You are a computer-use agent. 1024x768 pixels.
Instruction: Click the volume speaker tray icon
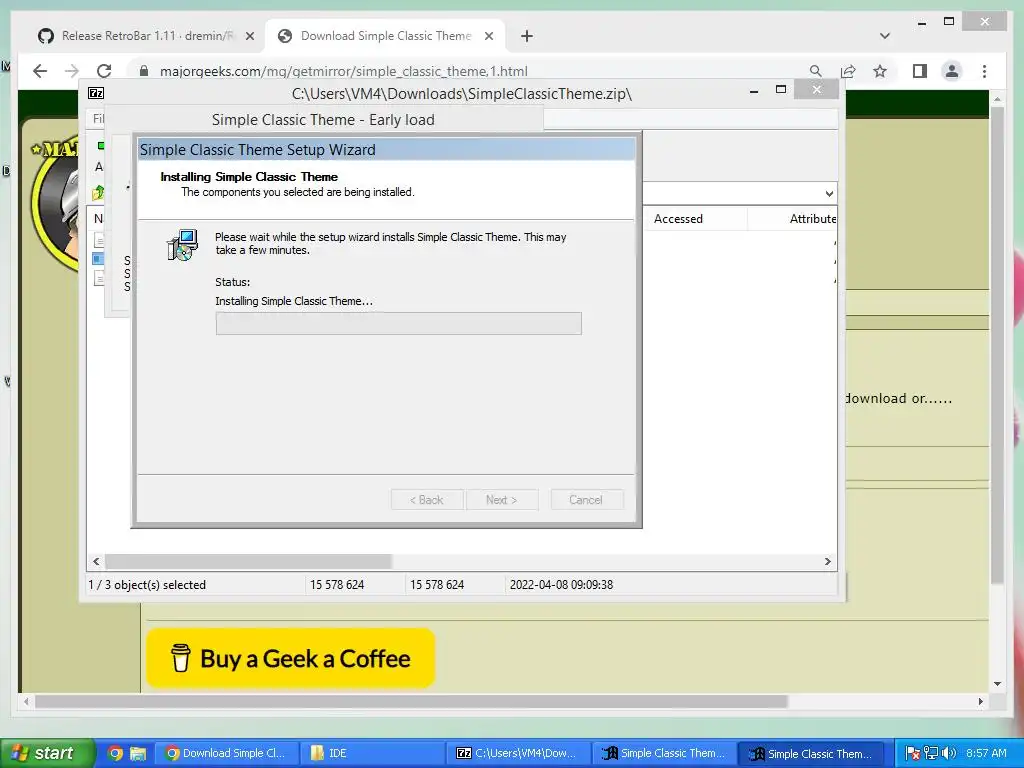948,754
